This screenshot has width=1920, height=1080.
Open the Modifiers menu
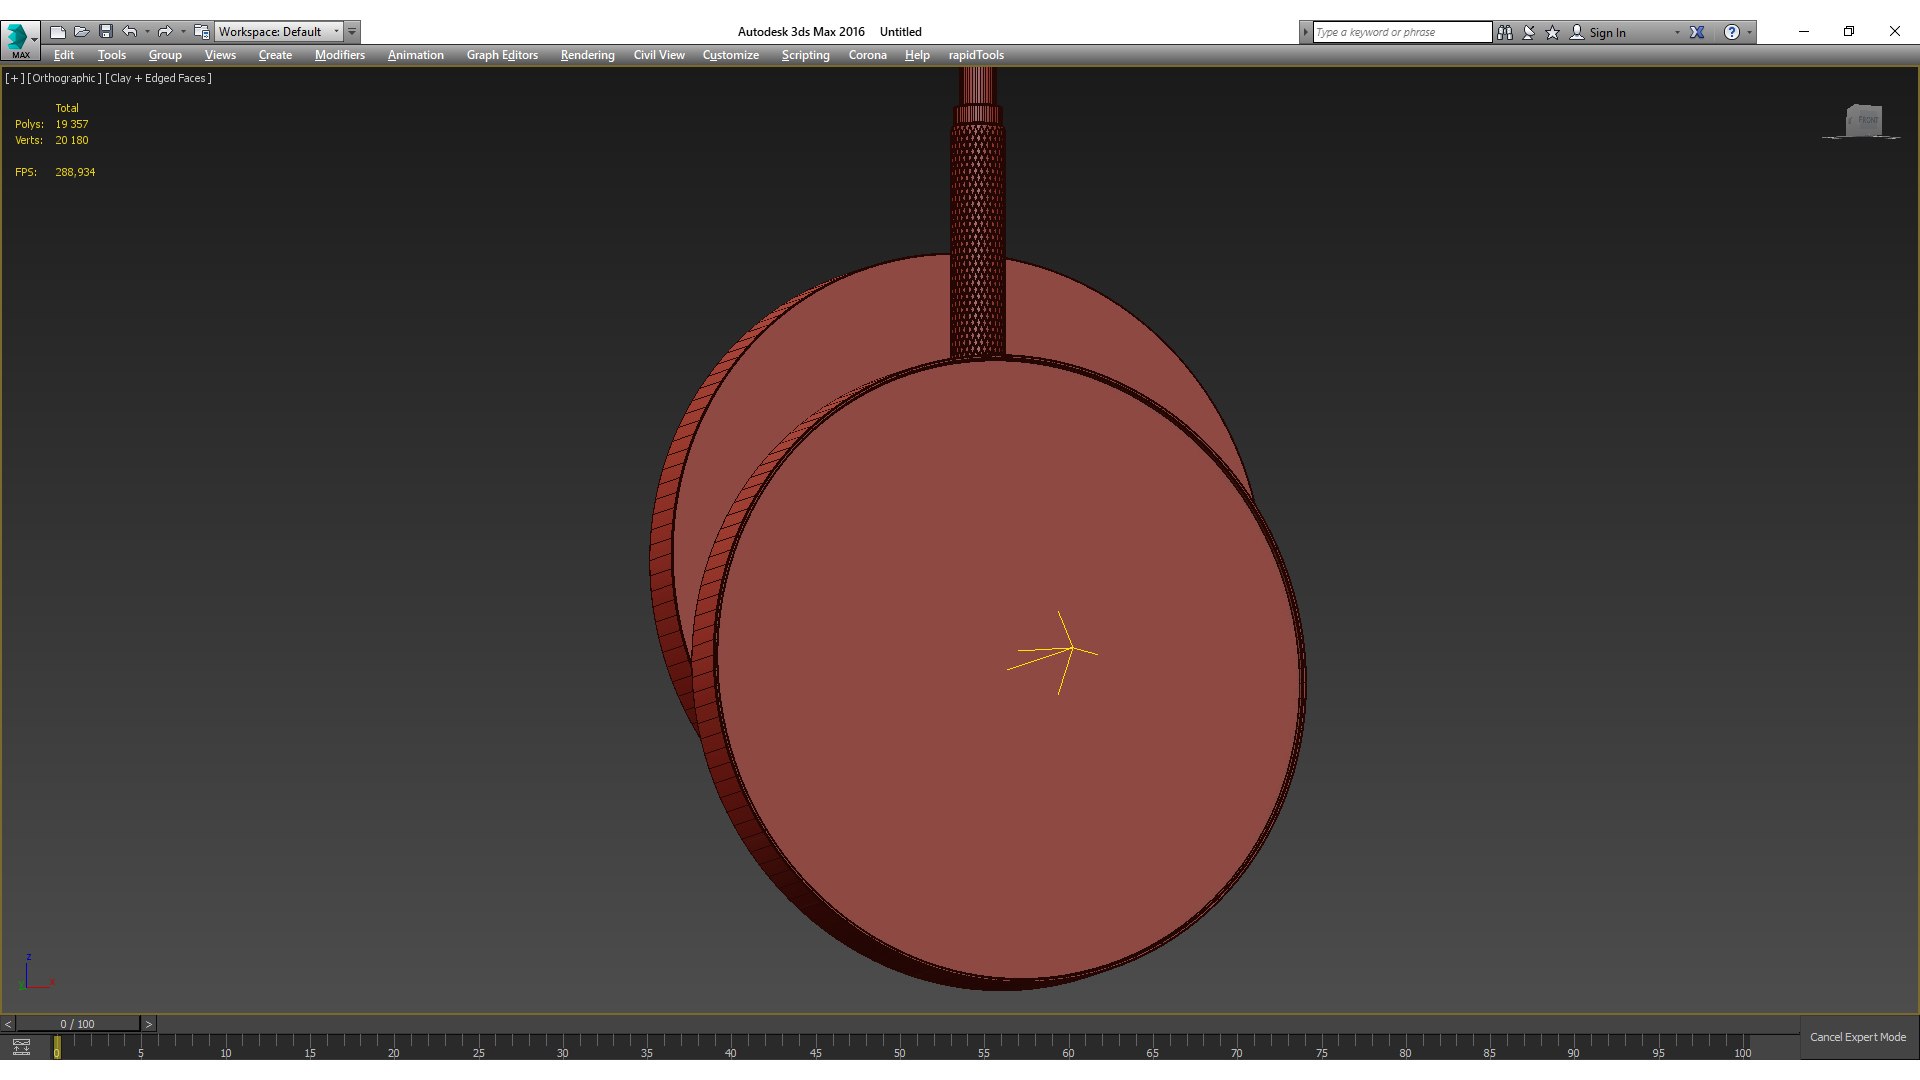coord(339,55)
